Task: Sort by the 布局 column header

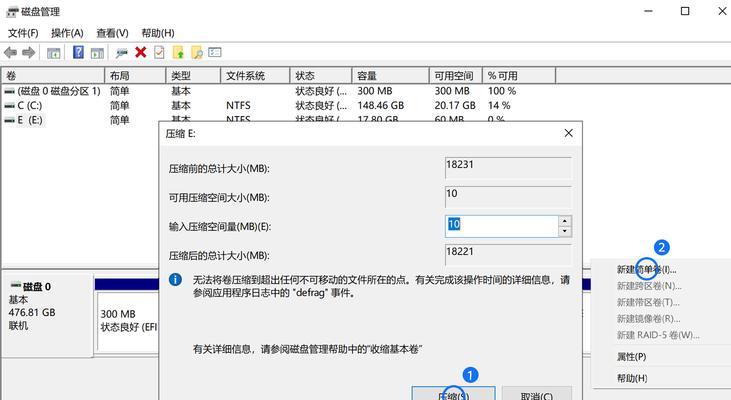Action: click(x=135, y=76)
